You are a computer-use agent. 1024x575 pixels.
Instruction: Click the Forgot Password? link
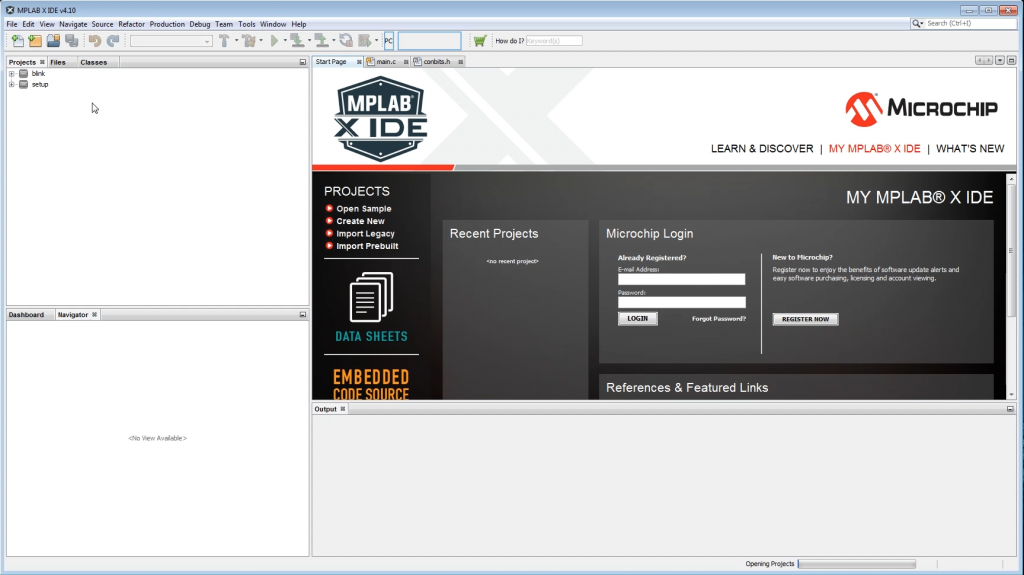click(x=718, y=319)
